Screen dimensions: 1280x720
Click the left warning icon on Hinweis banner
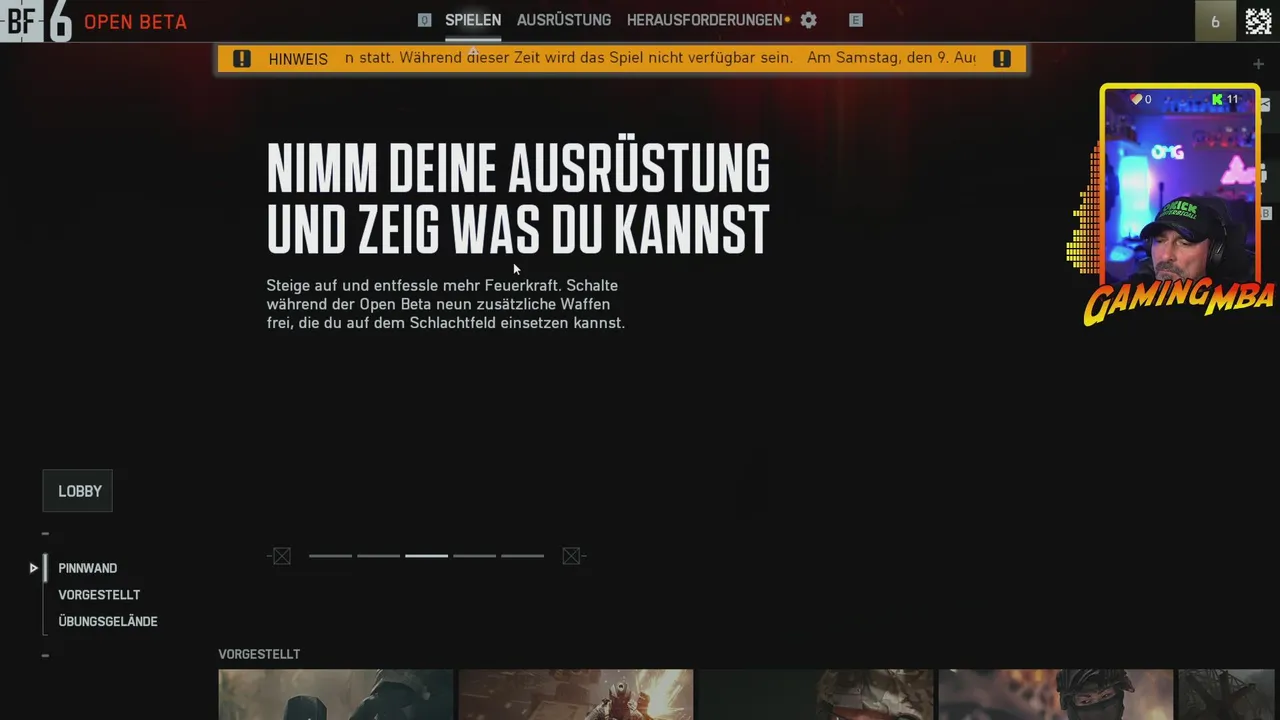[x=242, y=58]
